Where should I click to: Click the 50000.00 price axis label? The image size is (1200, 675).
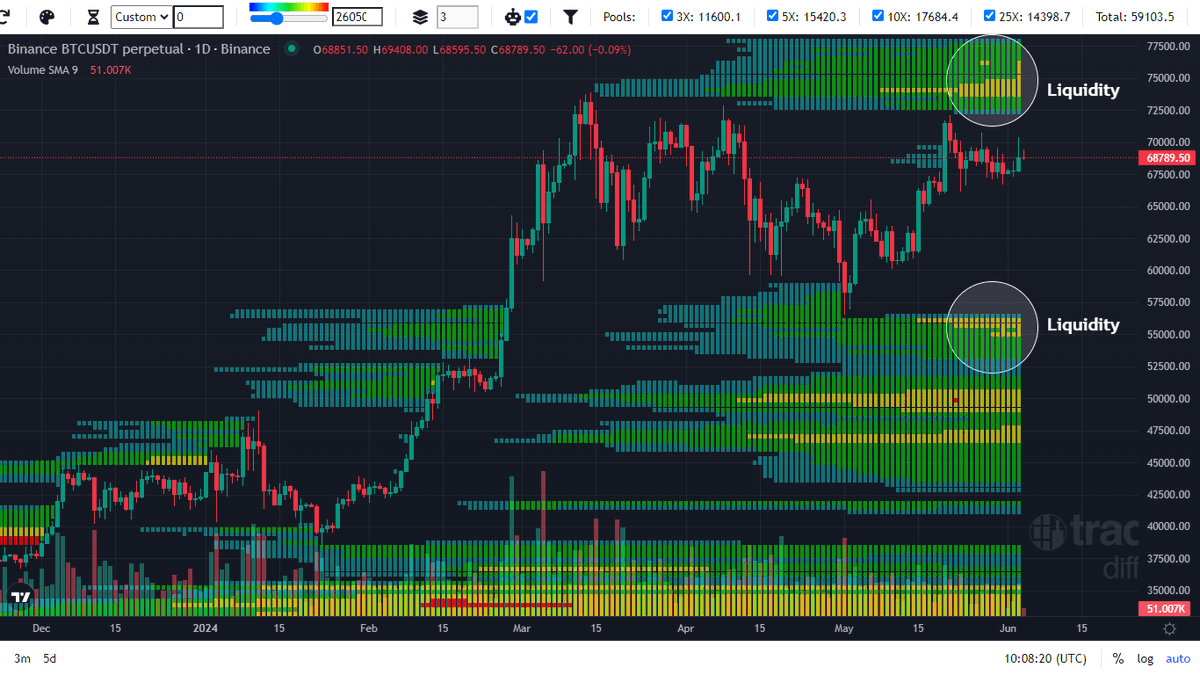point(1168,398)
